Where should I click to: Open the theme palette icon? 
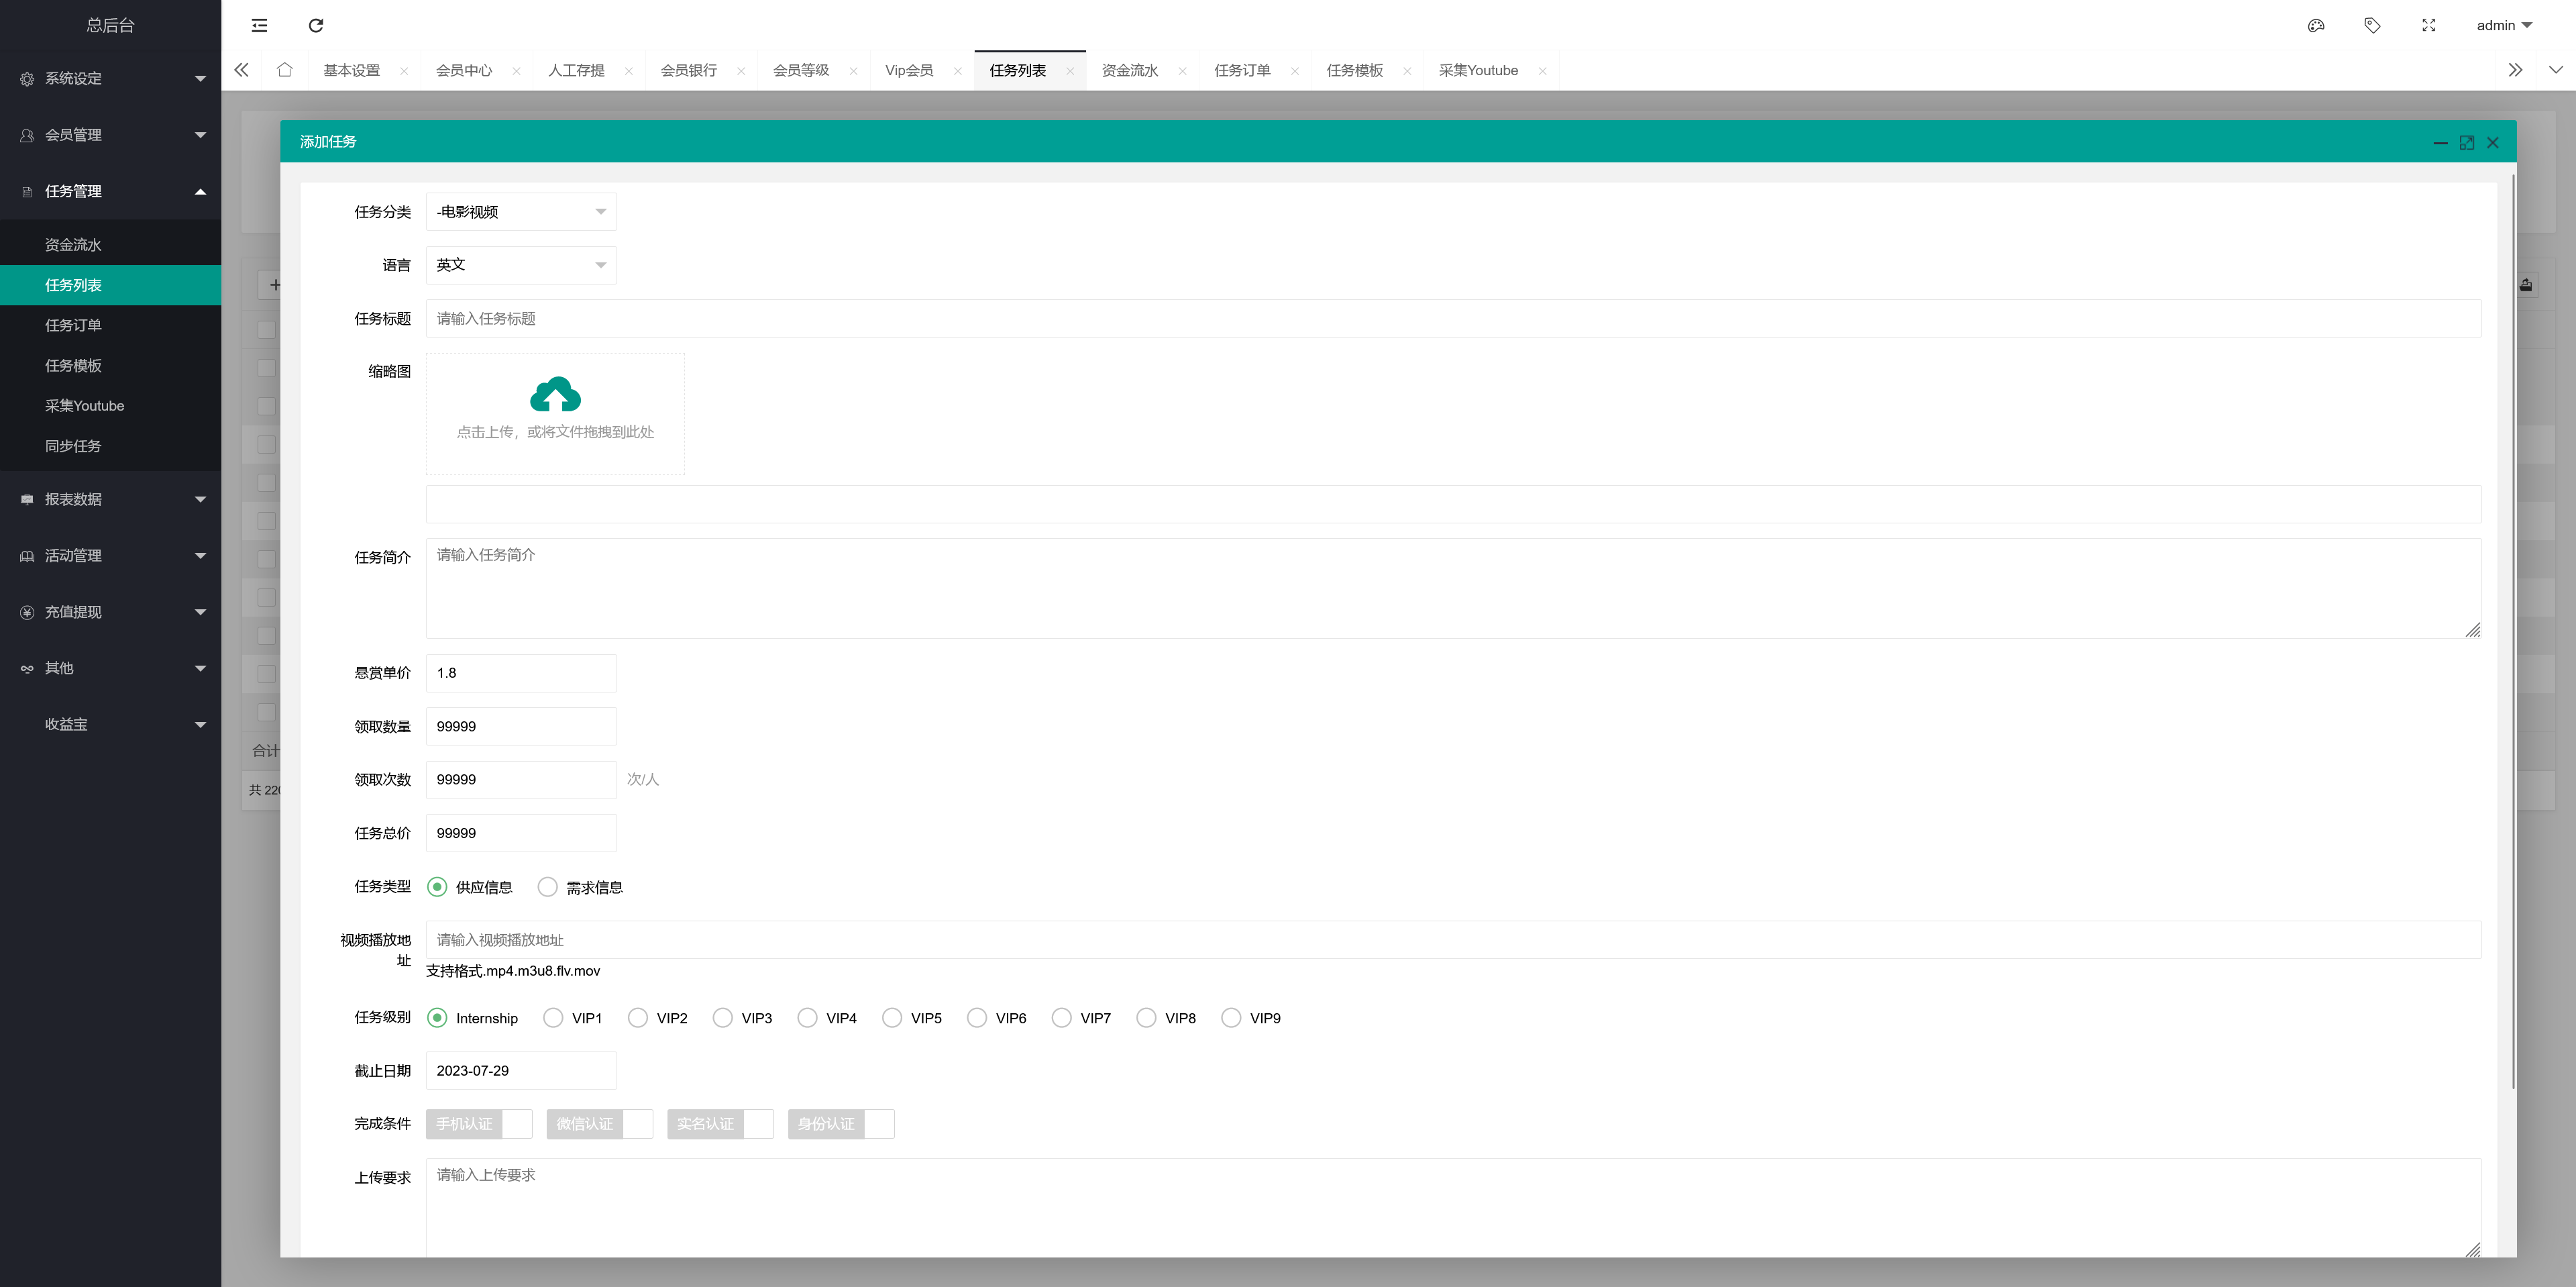[2315, 25]
